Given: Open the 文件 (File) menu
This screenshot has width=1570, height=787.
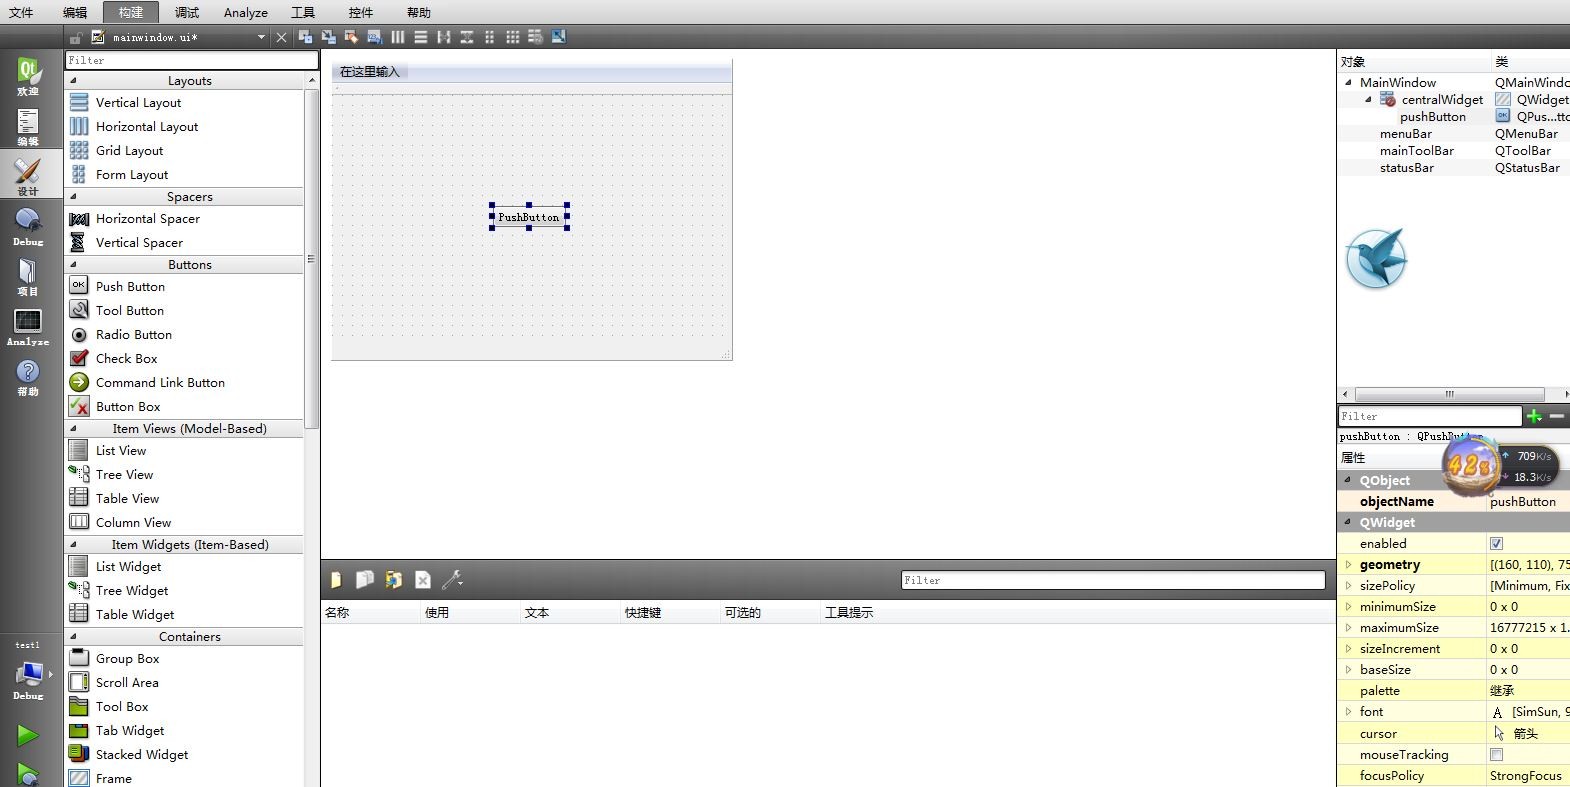Looking at the screenshot, I should [x=21, y=12].
